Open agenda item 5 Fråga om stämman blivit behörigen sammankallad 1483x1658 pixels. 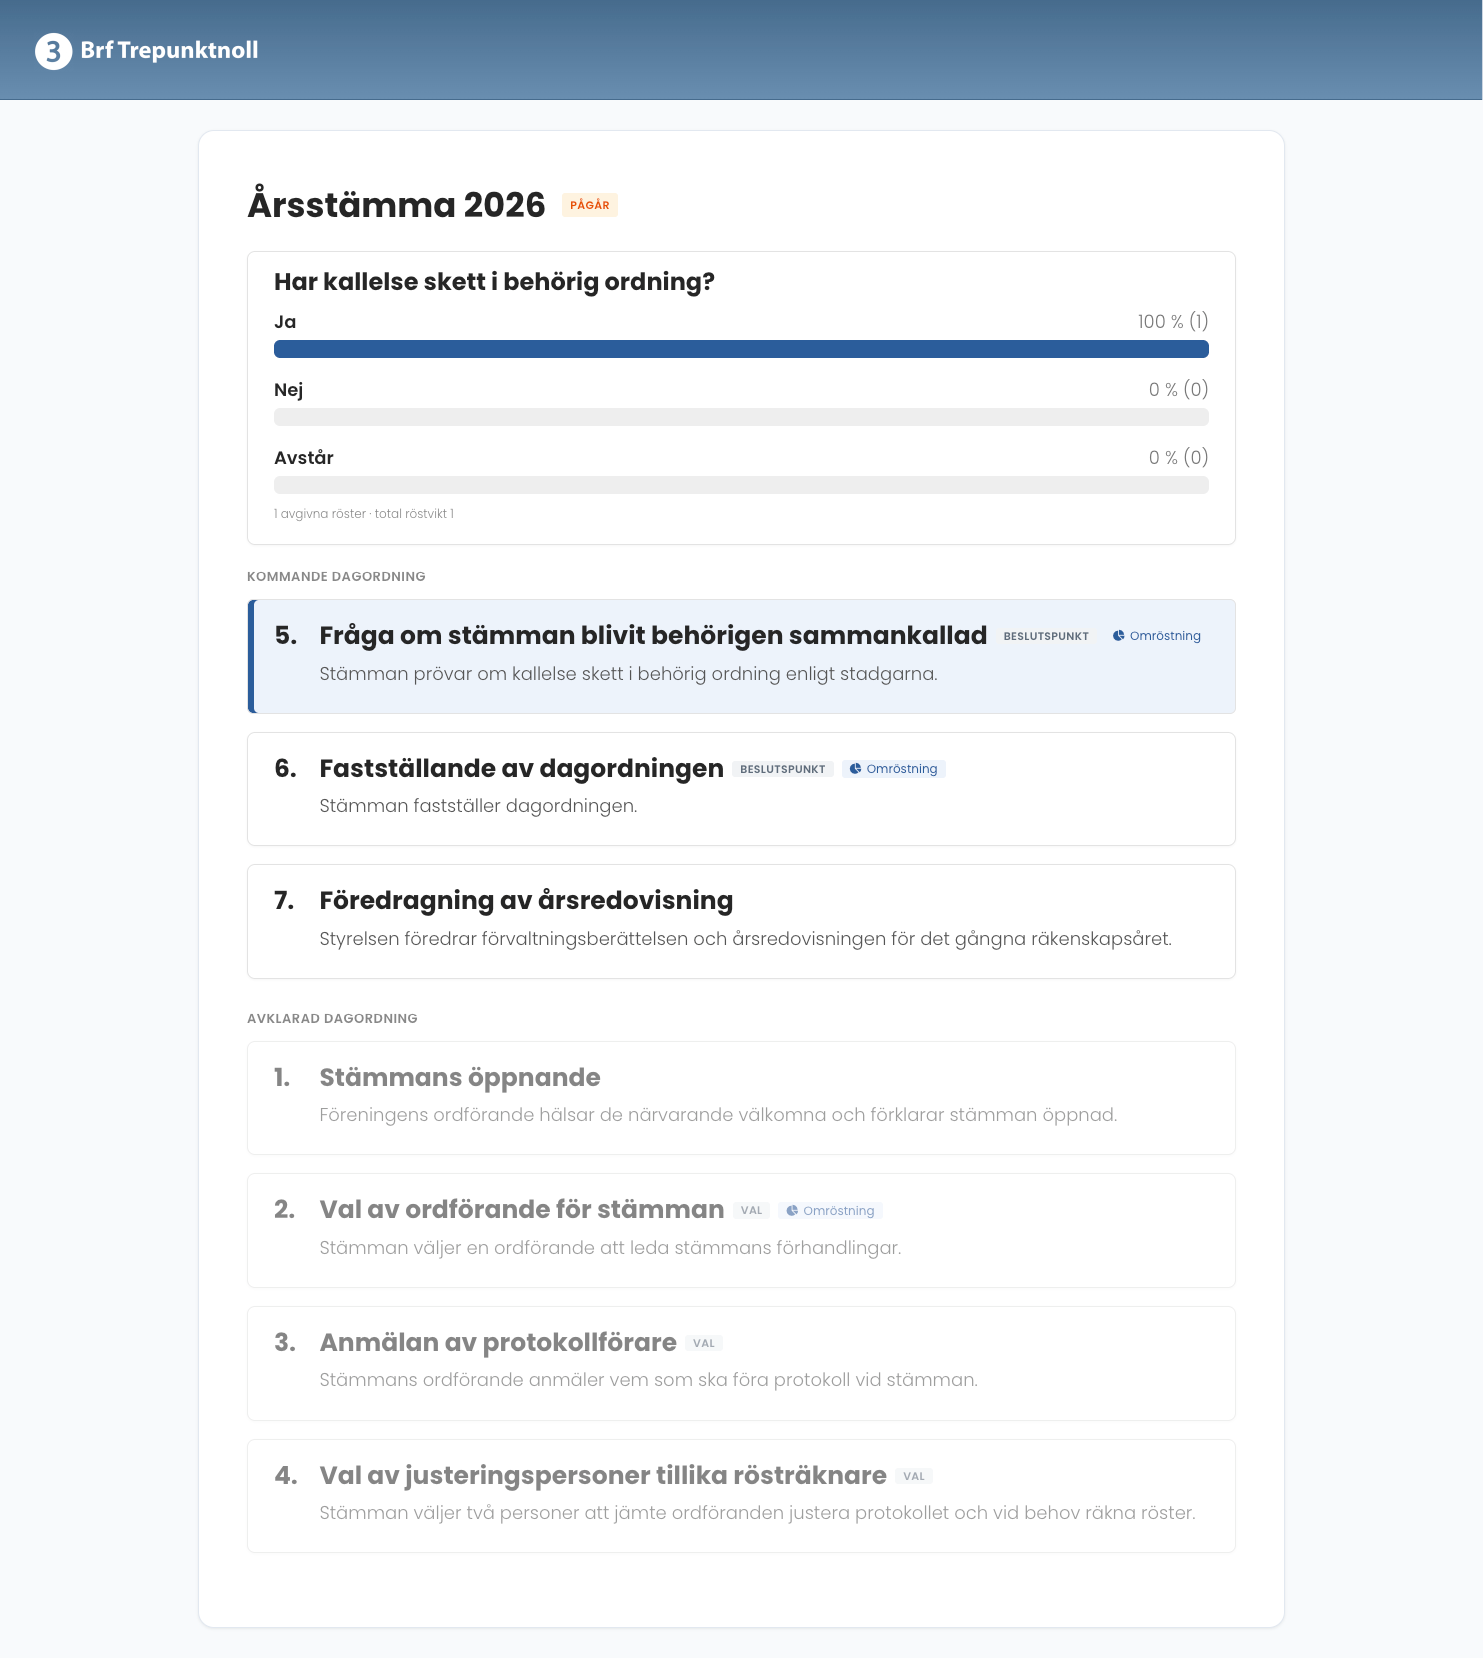pyautogui.click(x=741, y=656)
